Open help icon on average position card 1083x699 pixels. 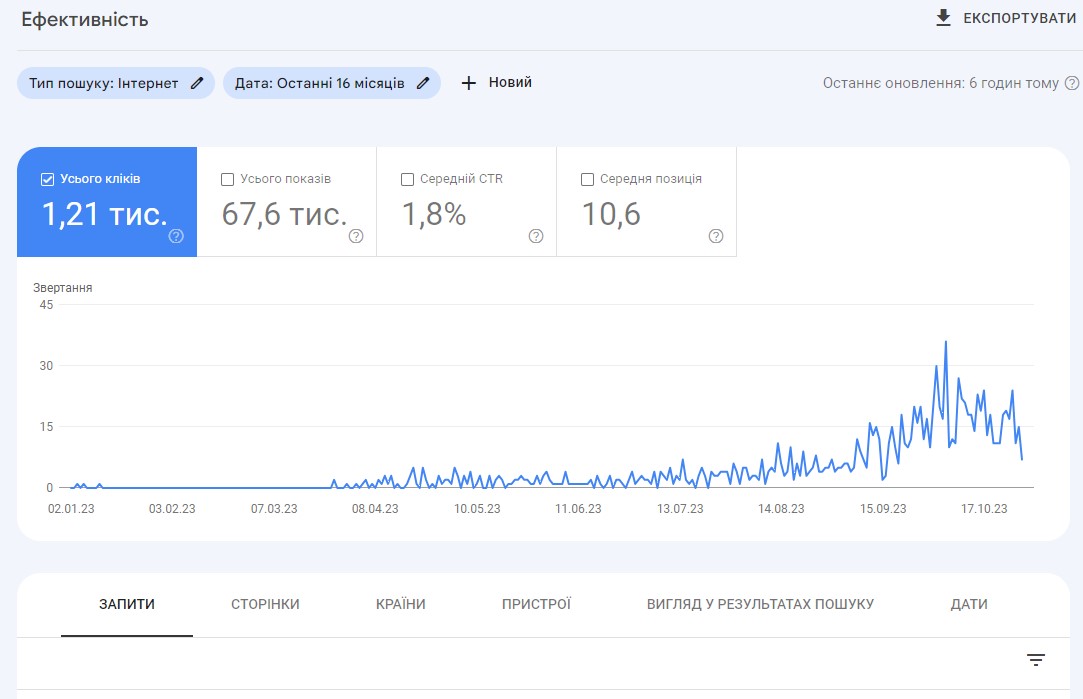(716, 236)
